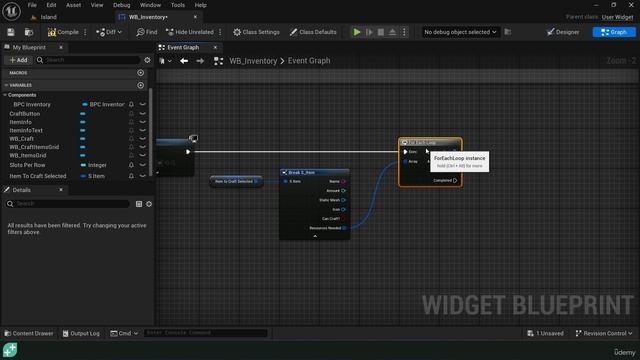Viewport: 640px width, 360px height.
Task: Close the WB_Inventory tab
Action: click(x=195, y=17)
